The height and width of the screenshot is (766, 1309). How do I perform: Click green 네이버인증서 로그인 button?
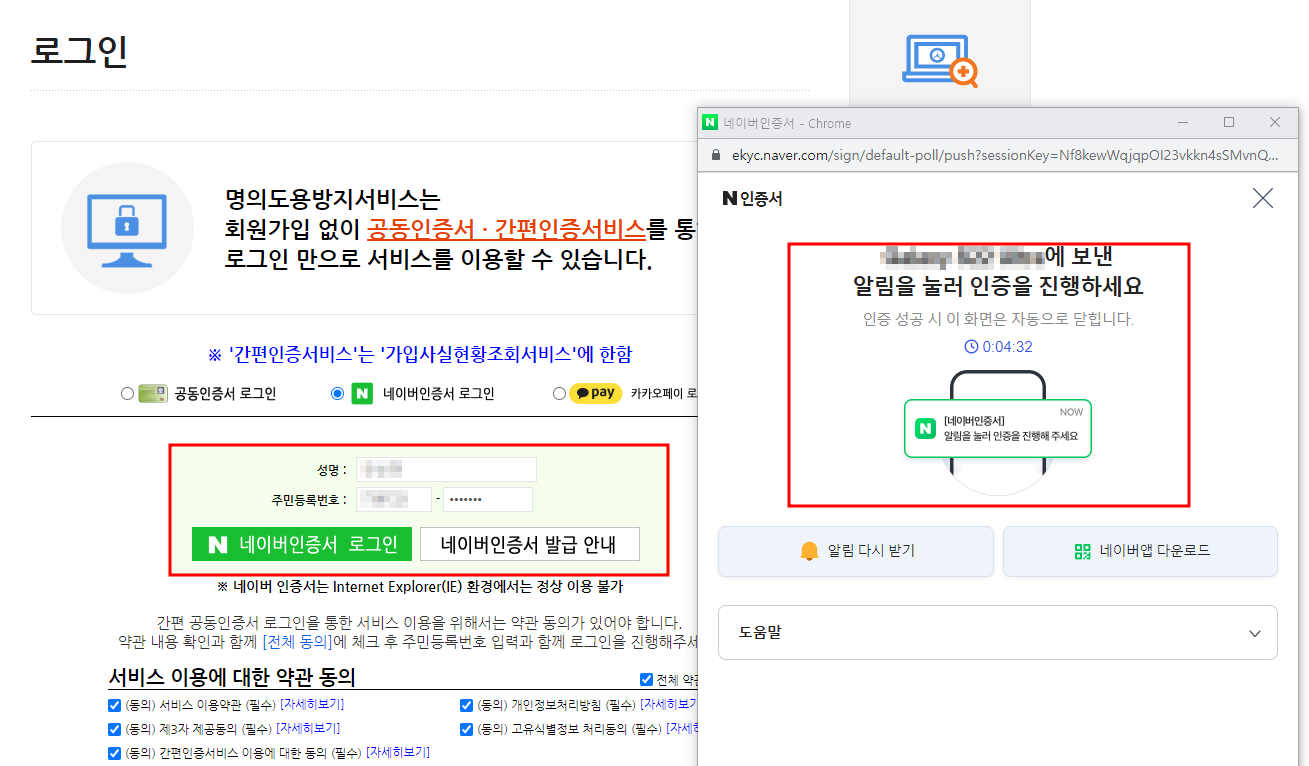pyautogui.click(x=302, y=544)
